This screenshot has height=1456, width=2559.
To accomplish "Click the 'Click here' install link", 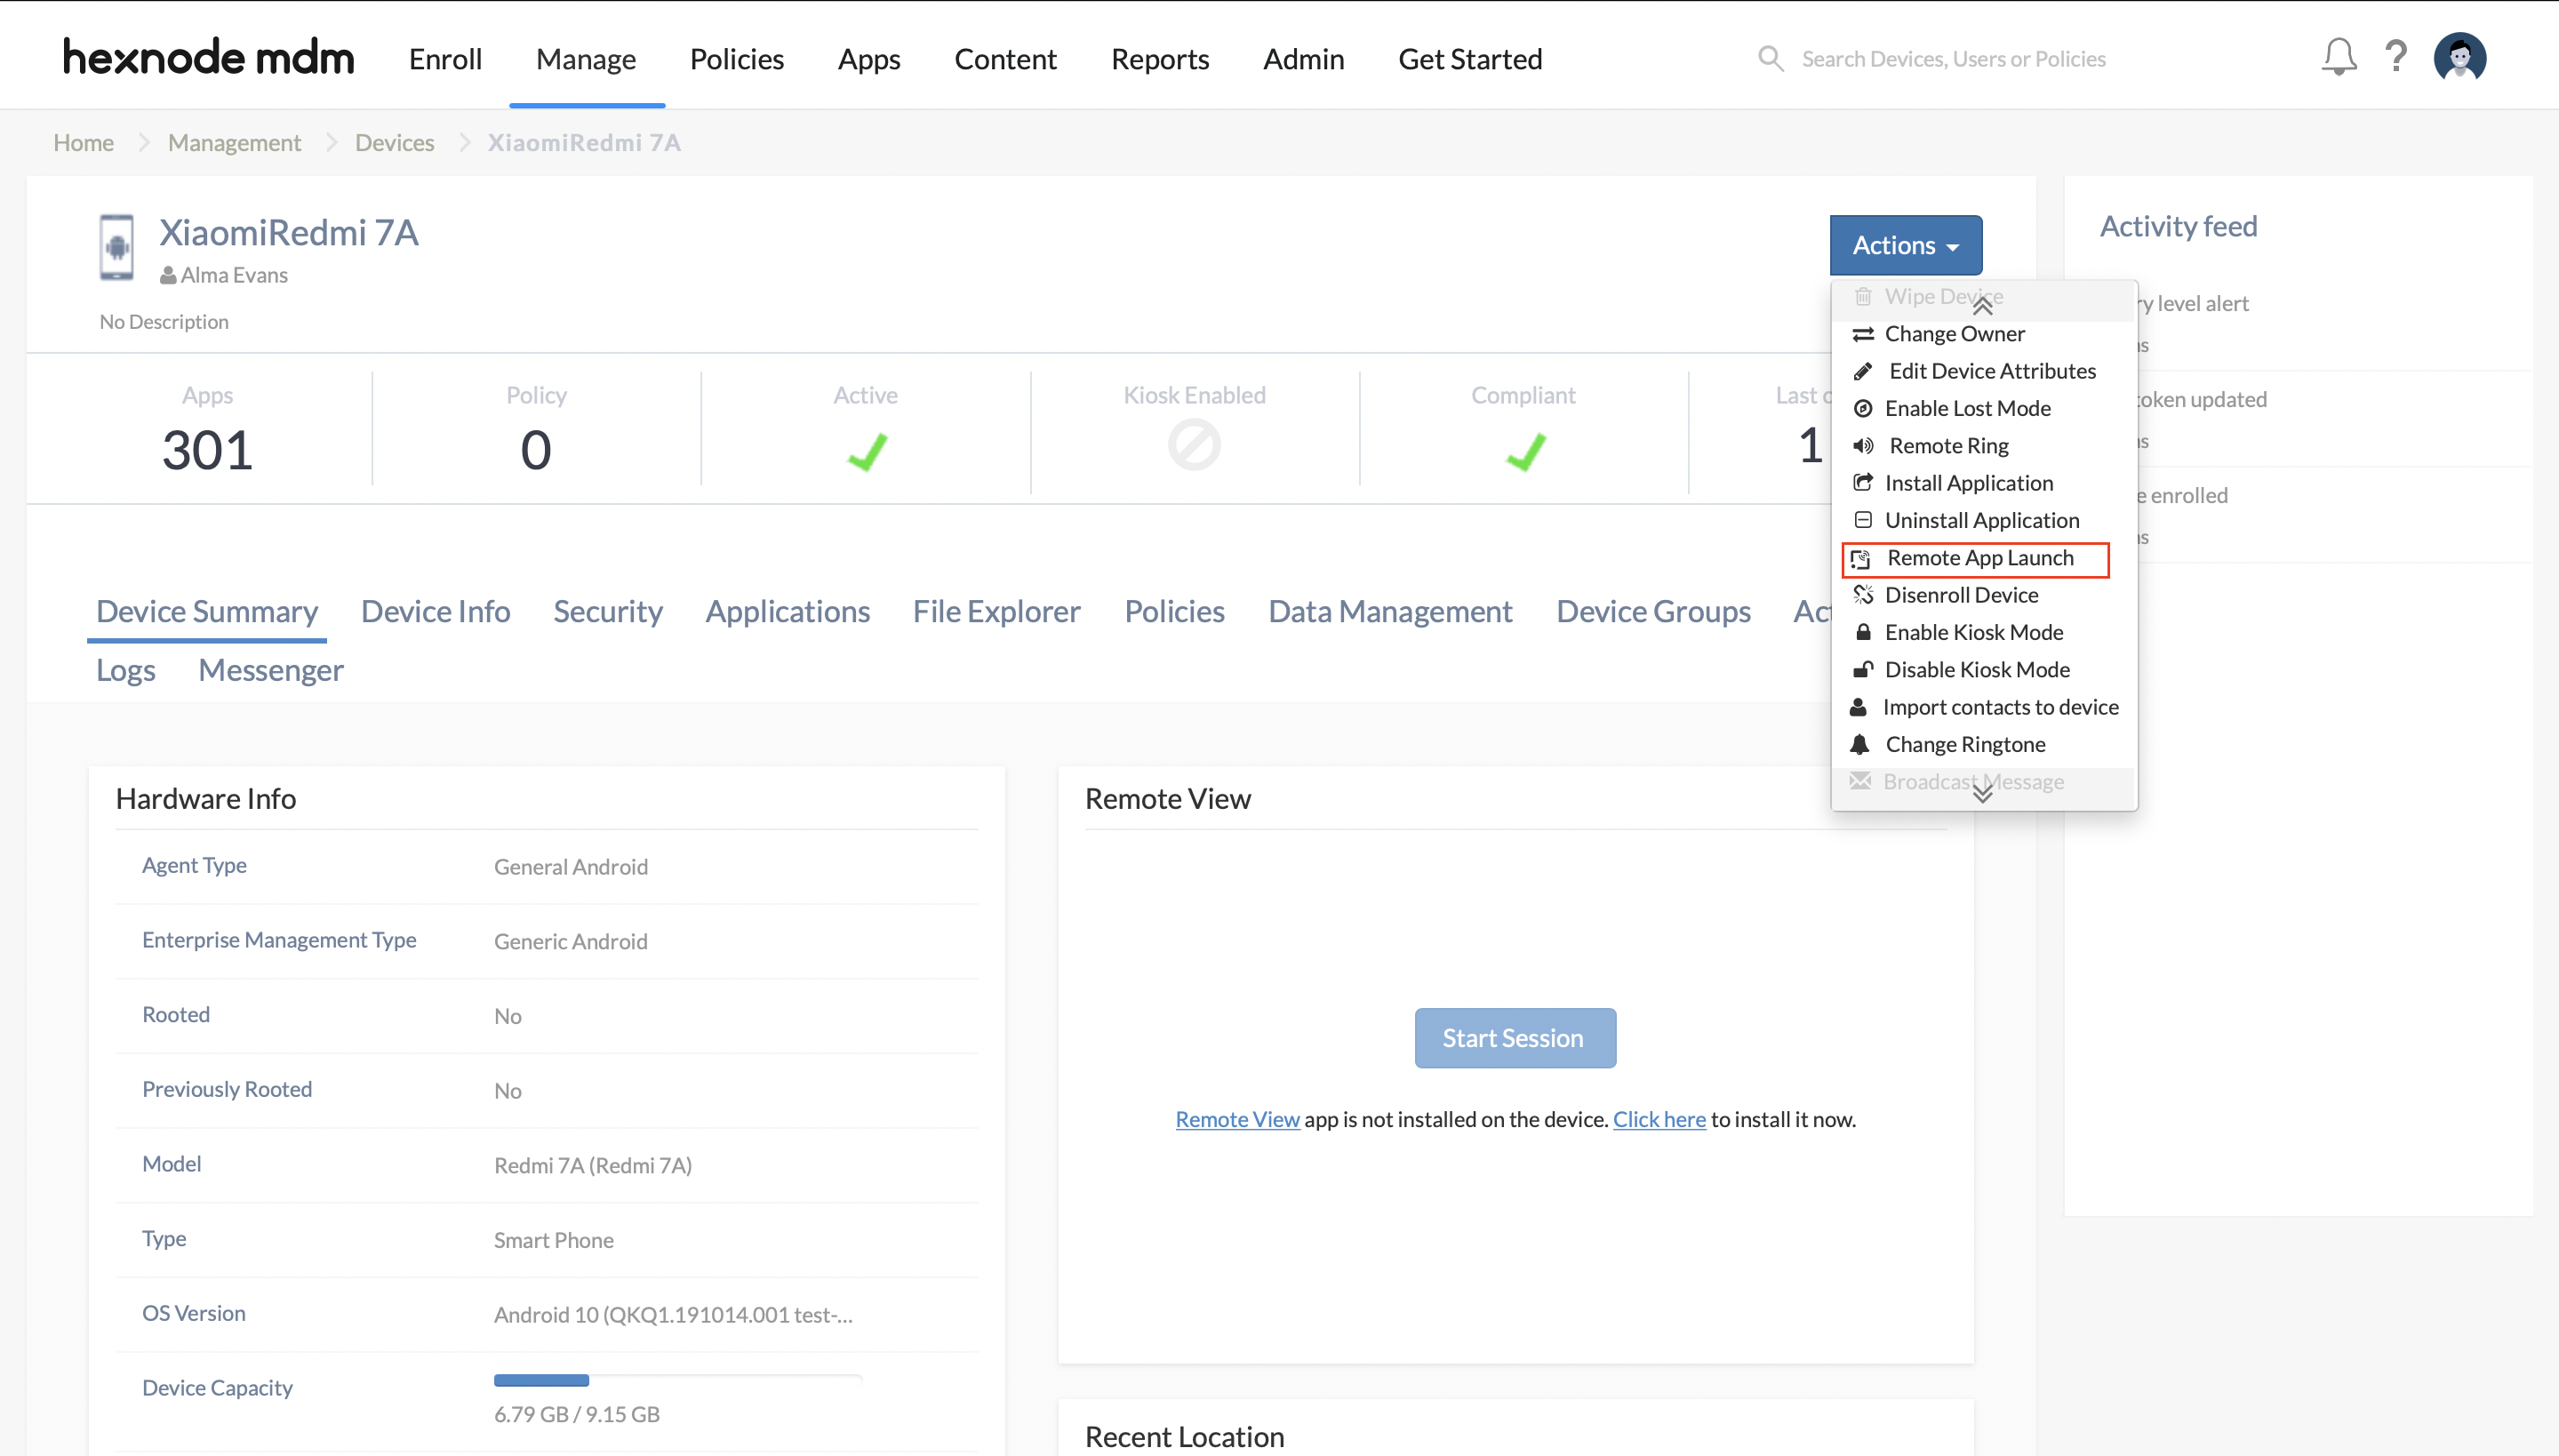I will (1659, 1119).
